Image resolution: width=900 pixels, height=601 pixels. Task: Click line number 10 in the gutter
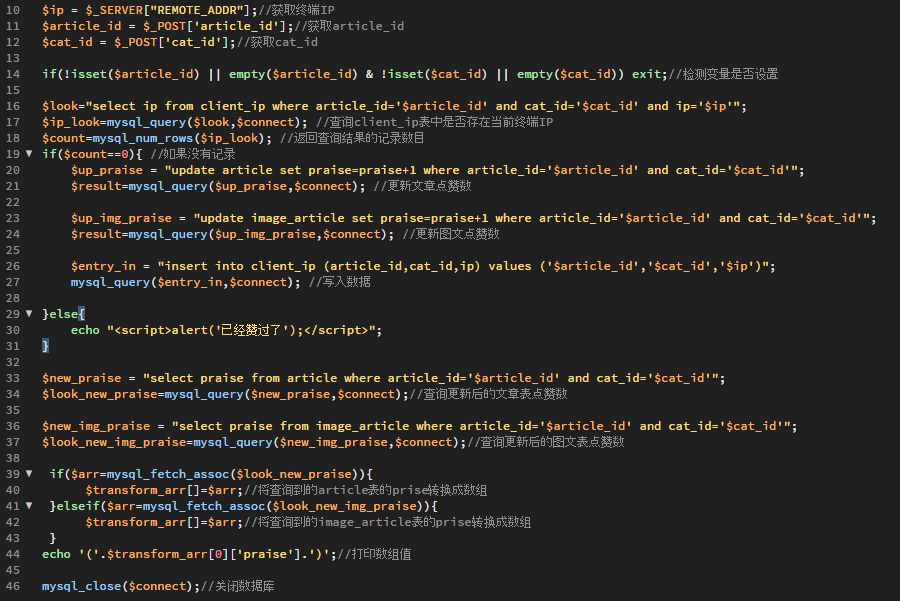tap(13, 10)
